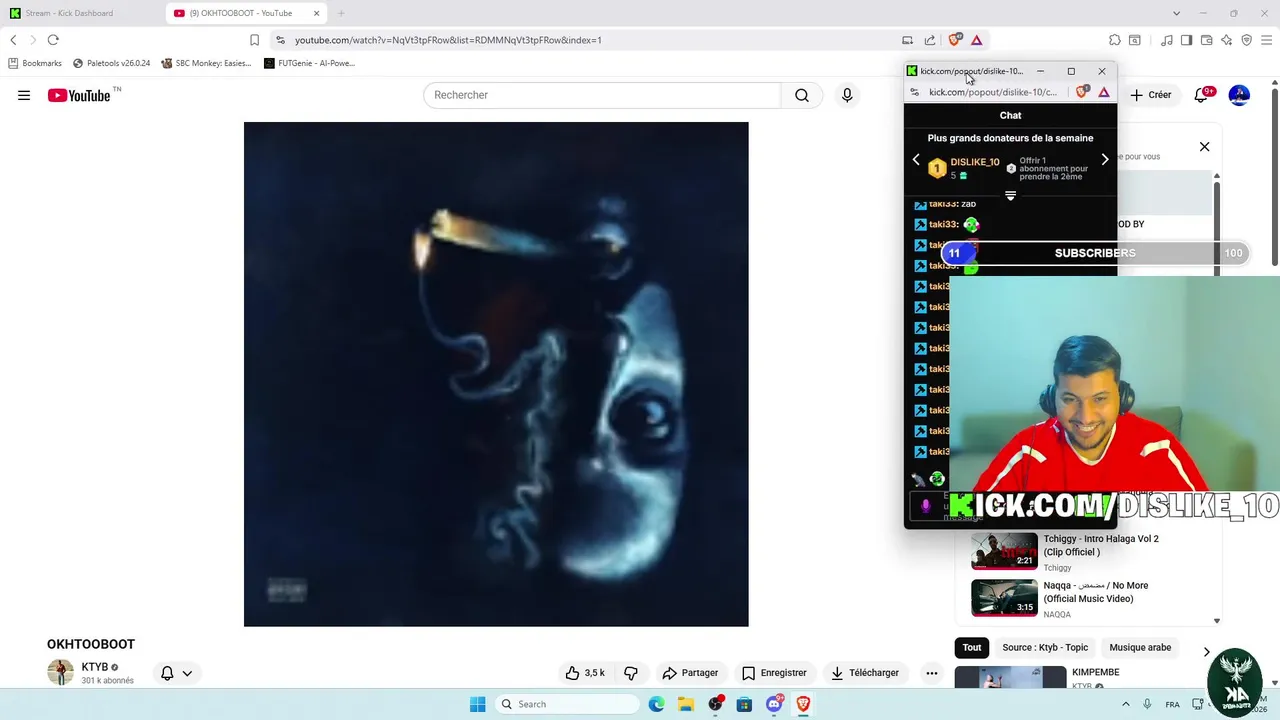The width and height of the screenshot is (1280, 720).
Task: Click the YouTube search magnifier button
Action: pos(801,95)
